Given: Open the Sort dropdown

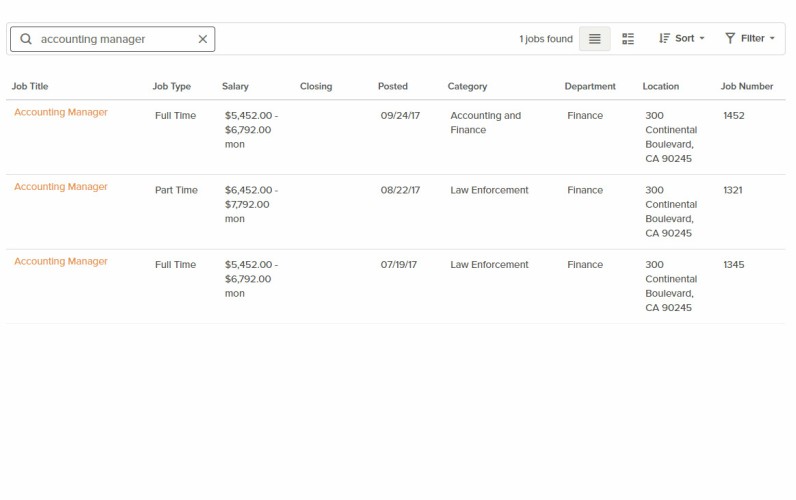Looking at the screenshot, I should click(x=682, y=39).
